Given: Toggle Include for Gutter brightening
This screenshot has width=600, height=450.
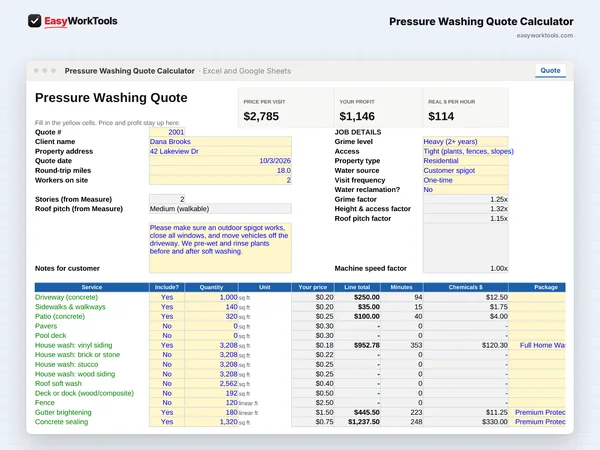Looking at the screenshot, I should (x=167, y=412).
